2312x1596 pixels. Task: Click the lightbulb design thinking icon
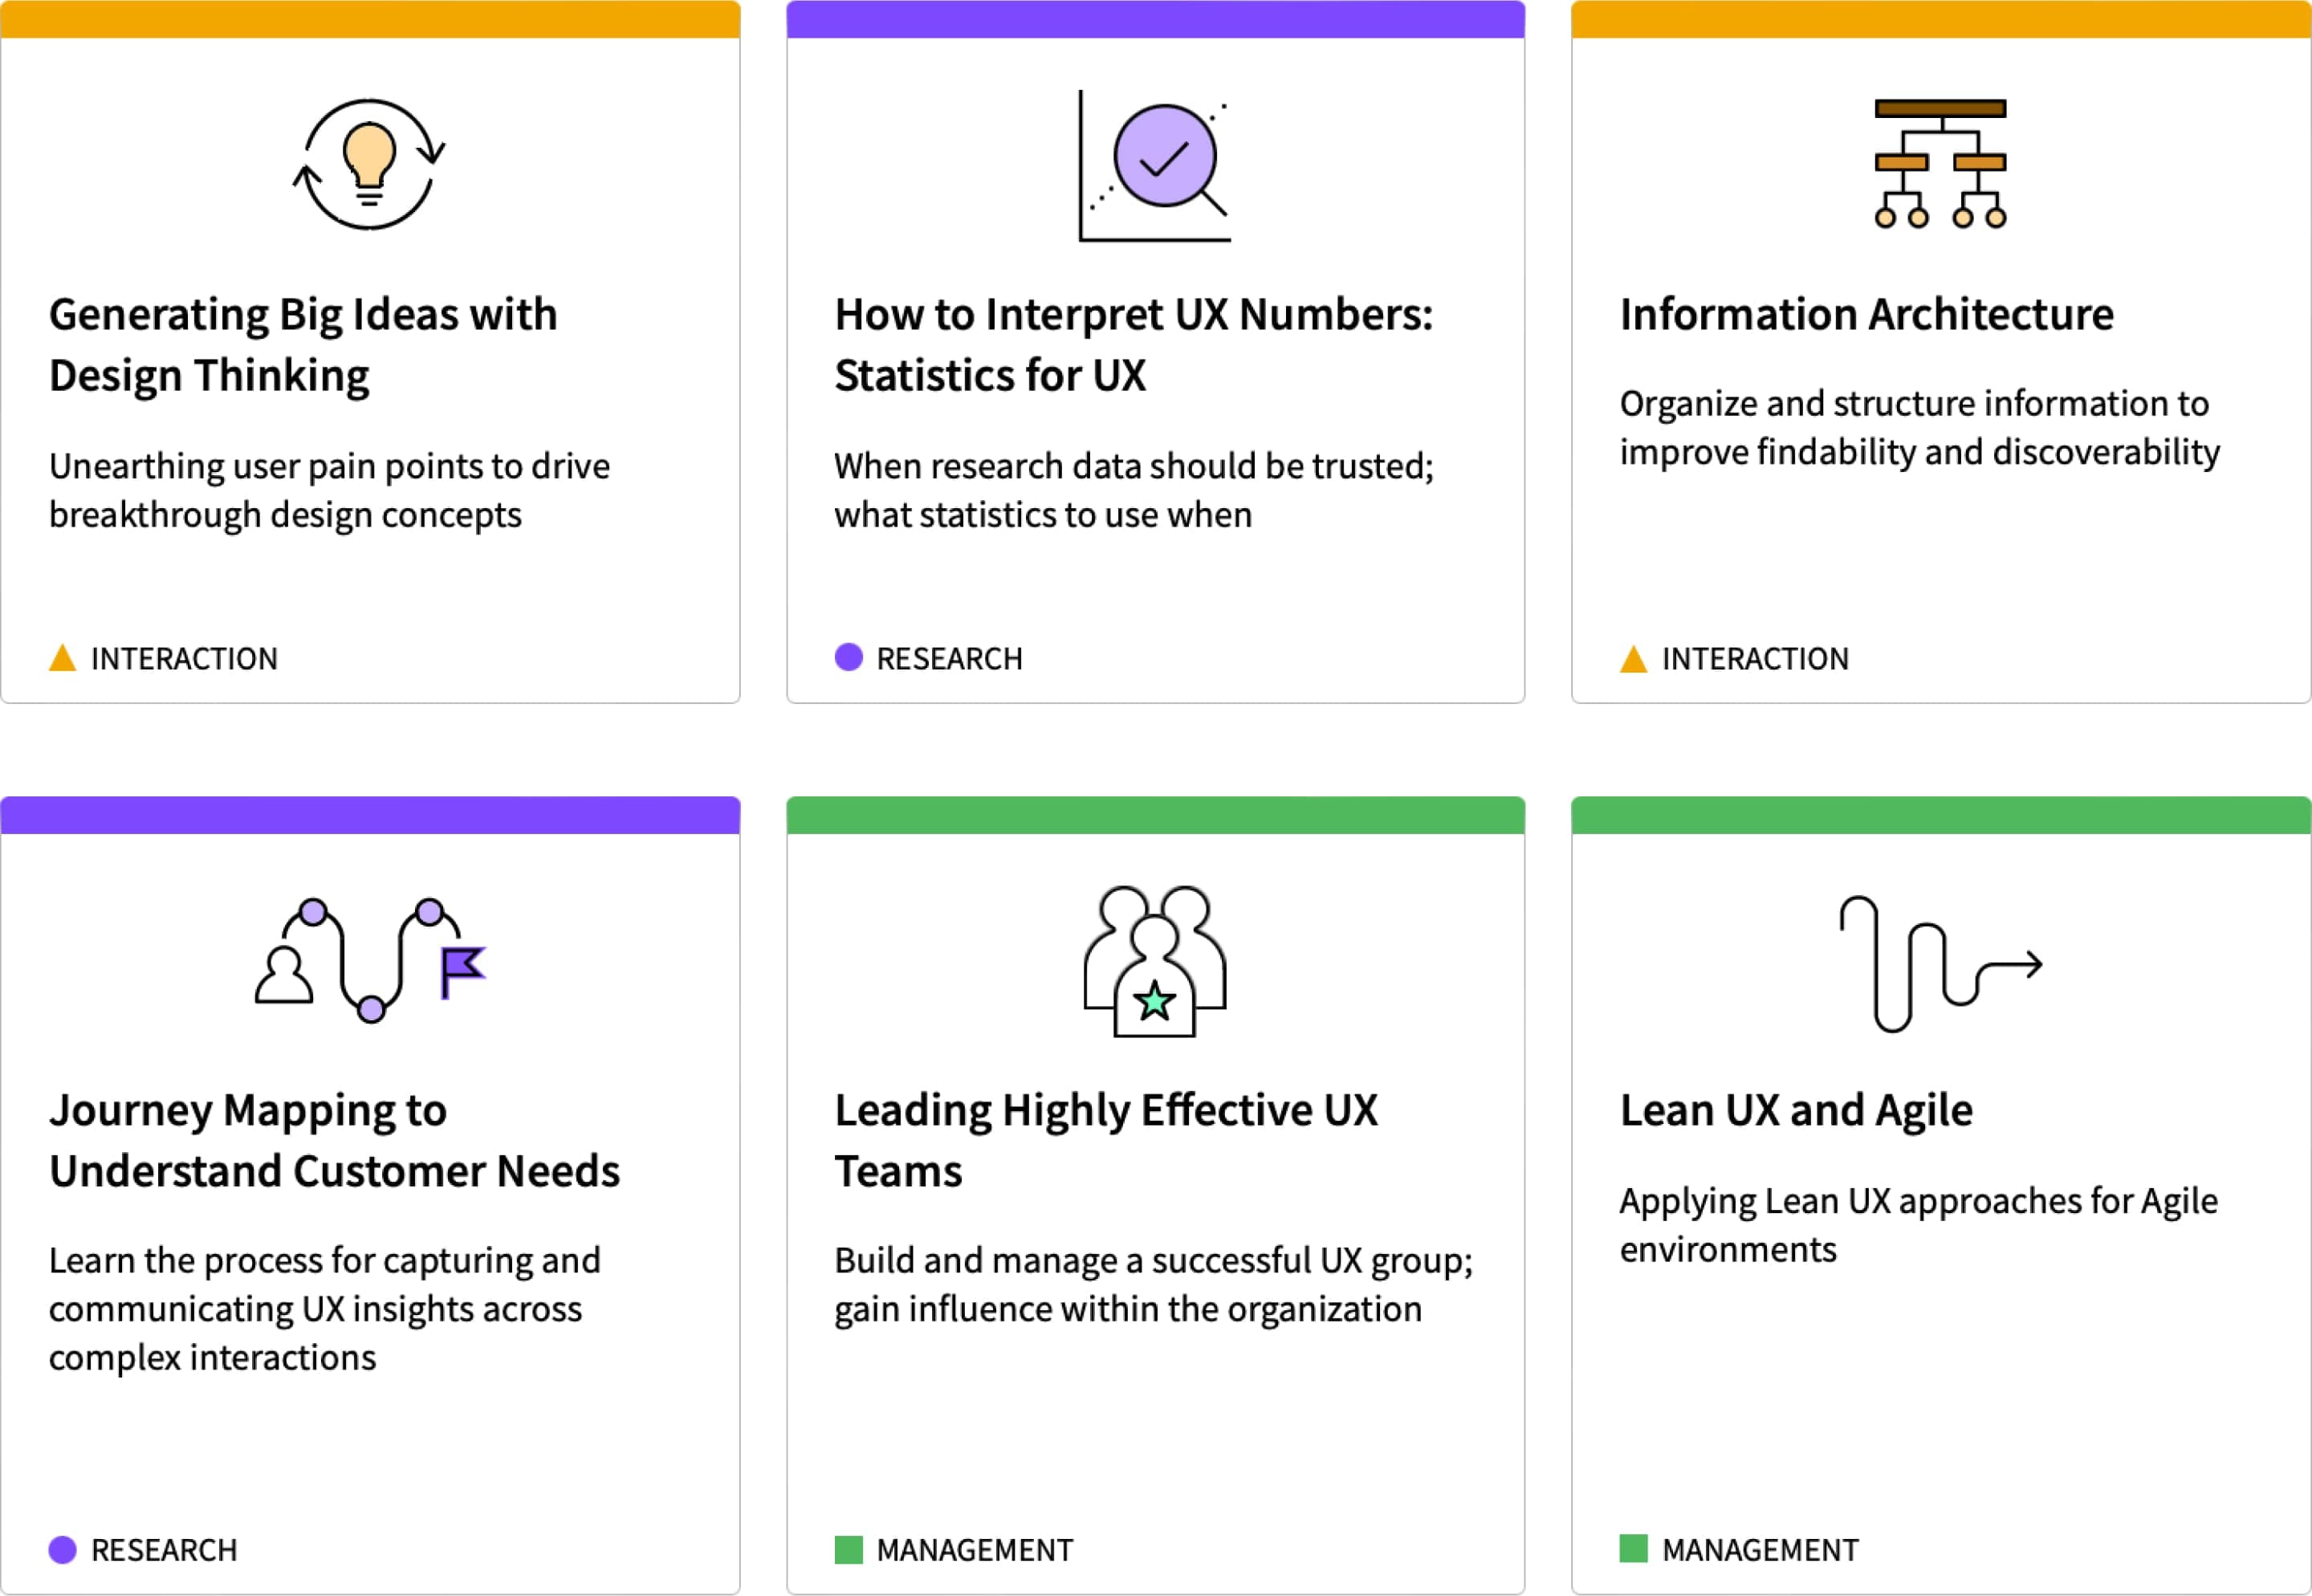click(x=369, y=165)
